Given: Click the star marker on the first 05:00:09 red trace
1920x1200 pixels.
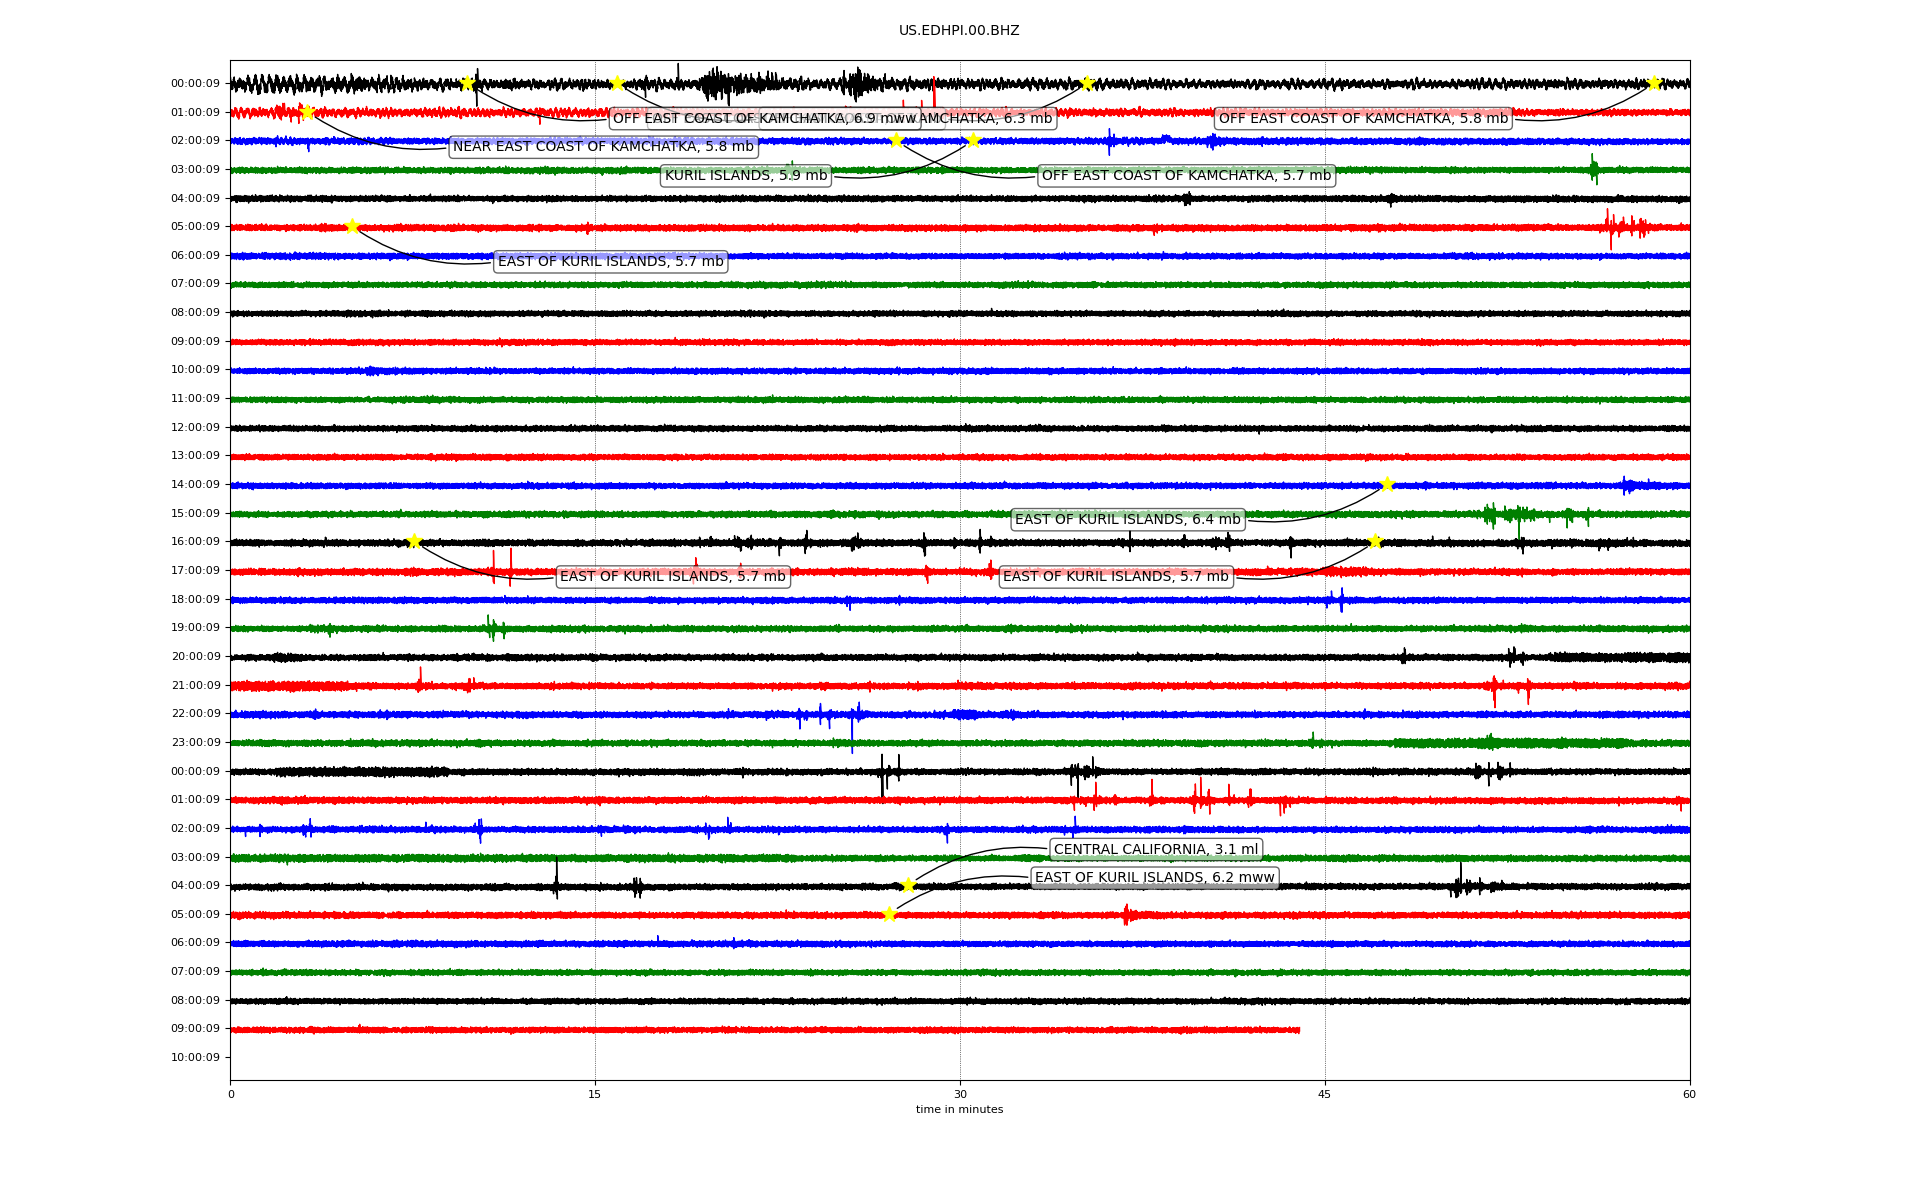Looking at the screenshot, I should coord(352,226).
